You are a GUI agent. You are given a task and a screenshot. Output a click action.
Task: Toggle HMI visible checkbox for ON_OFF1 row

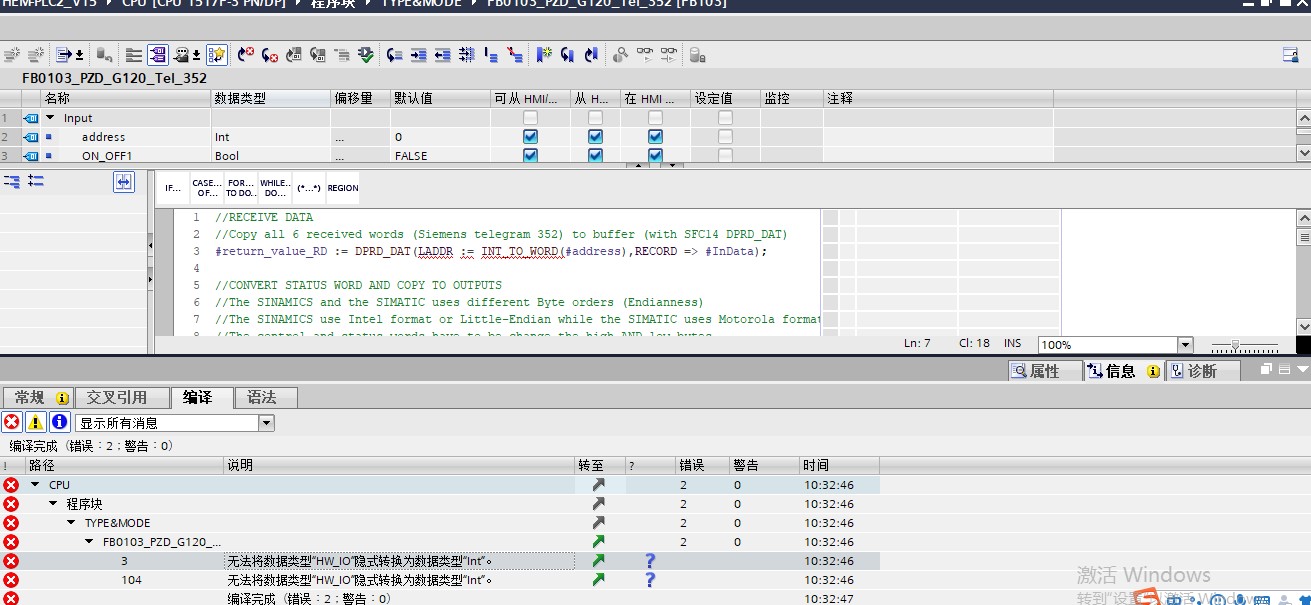point(655,156)
